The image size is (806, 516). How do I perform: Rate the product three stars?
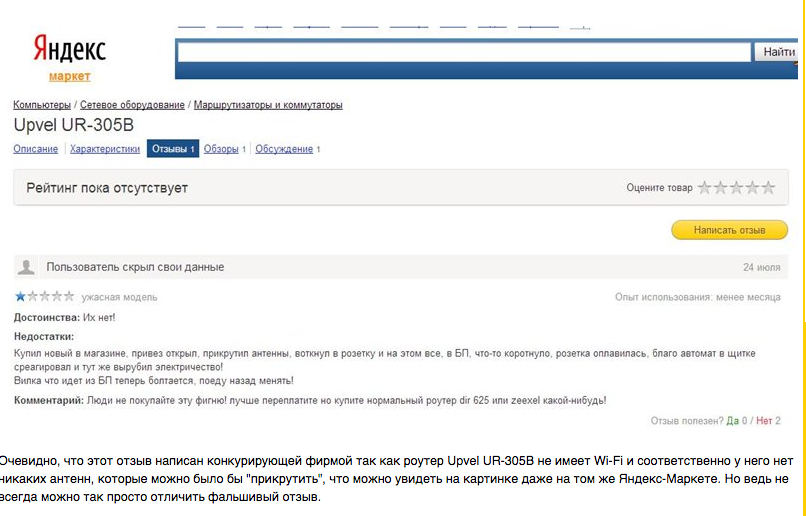(736, 188)
